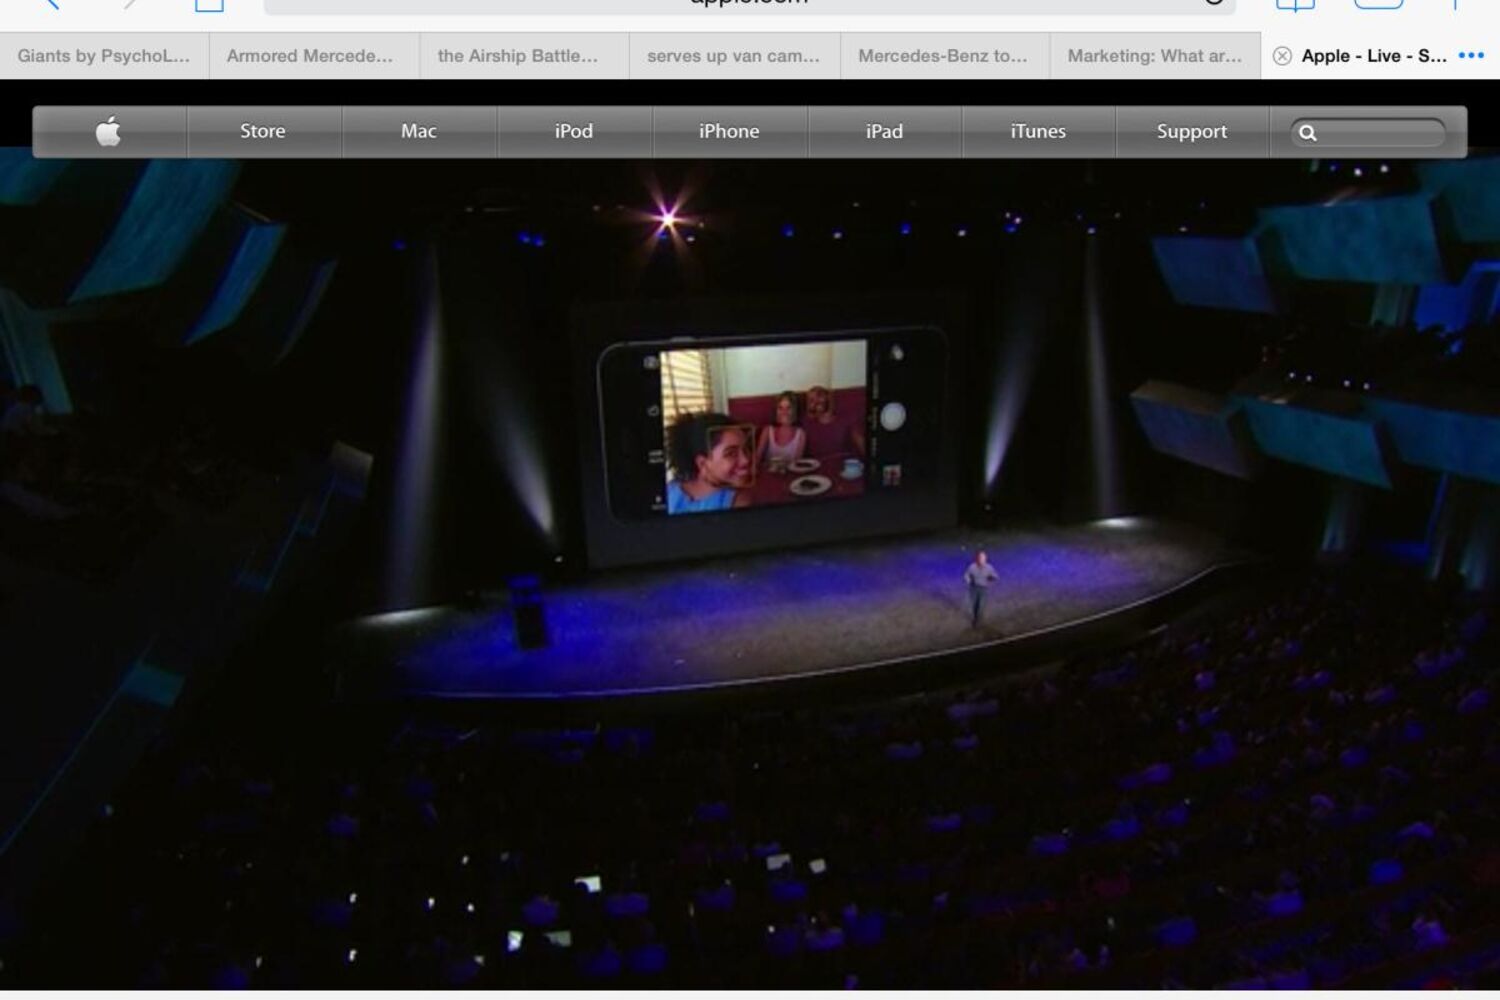Switch to the Marketing: What ar... tab
Viewport: 1500px width, 1000px height.
1155,56
